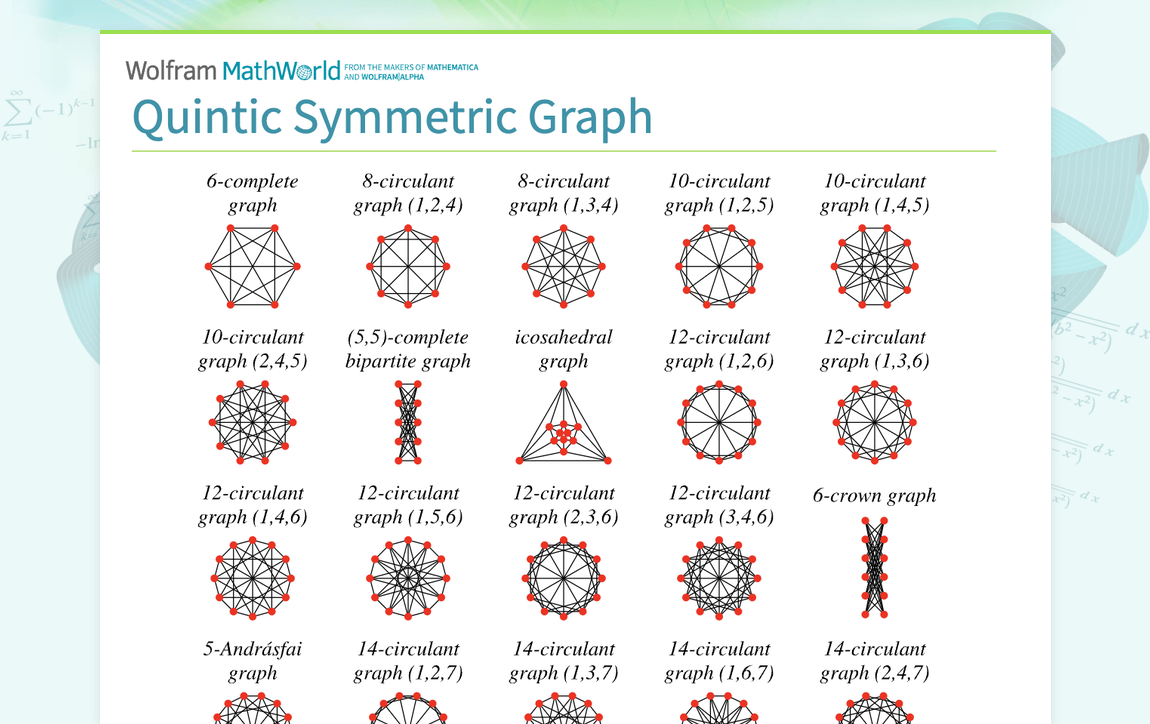The image size is (1150, 724).
Task: Select the icosahedral graph thumbnail
Action: coord(562,424)
